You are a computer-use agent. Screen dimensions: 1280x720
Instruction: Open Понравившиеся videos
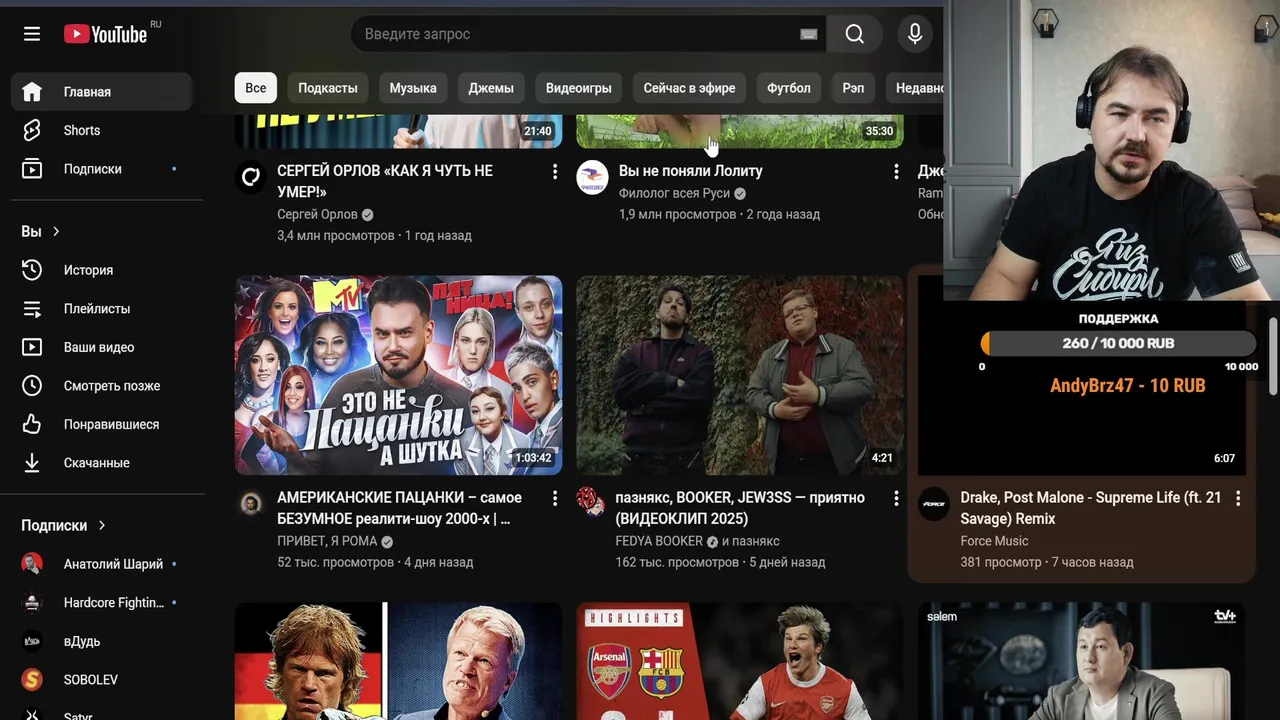[x=102, y=424]
